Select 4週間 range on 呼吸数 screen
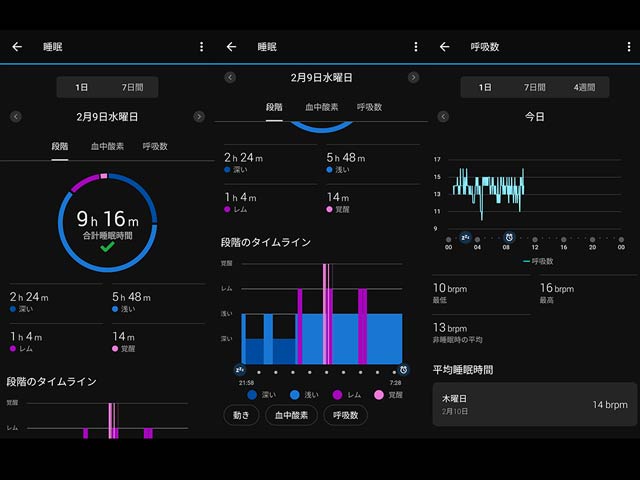This screenshot has width=640, height=480. point(584,87)
